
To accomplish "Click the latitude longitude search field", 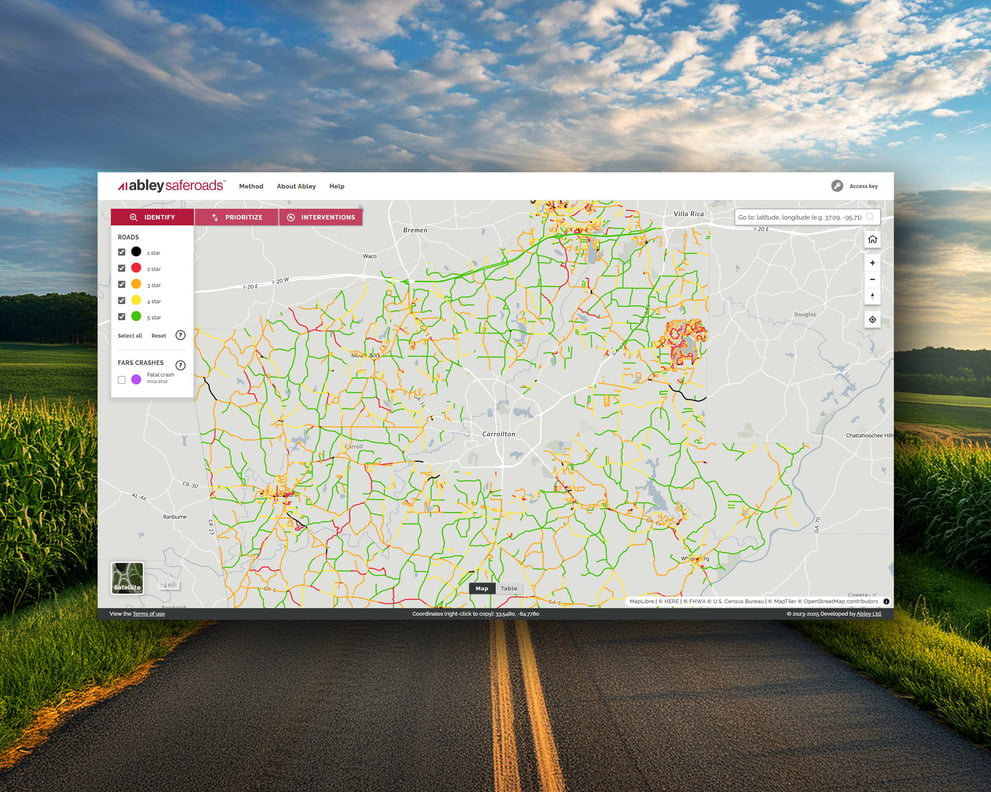I will tap(800, 216).
